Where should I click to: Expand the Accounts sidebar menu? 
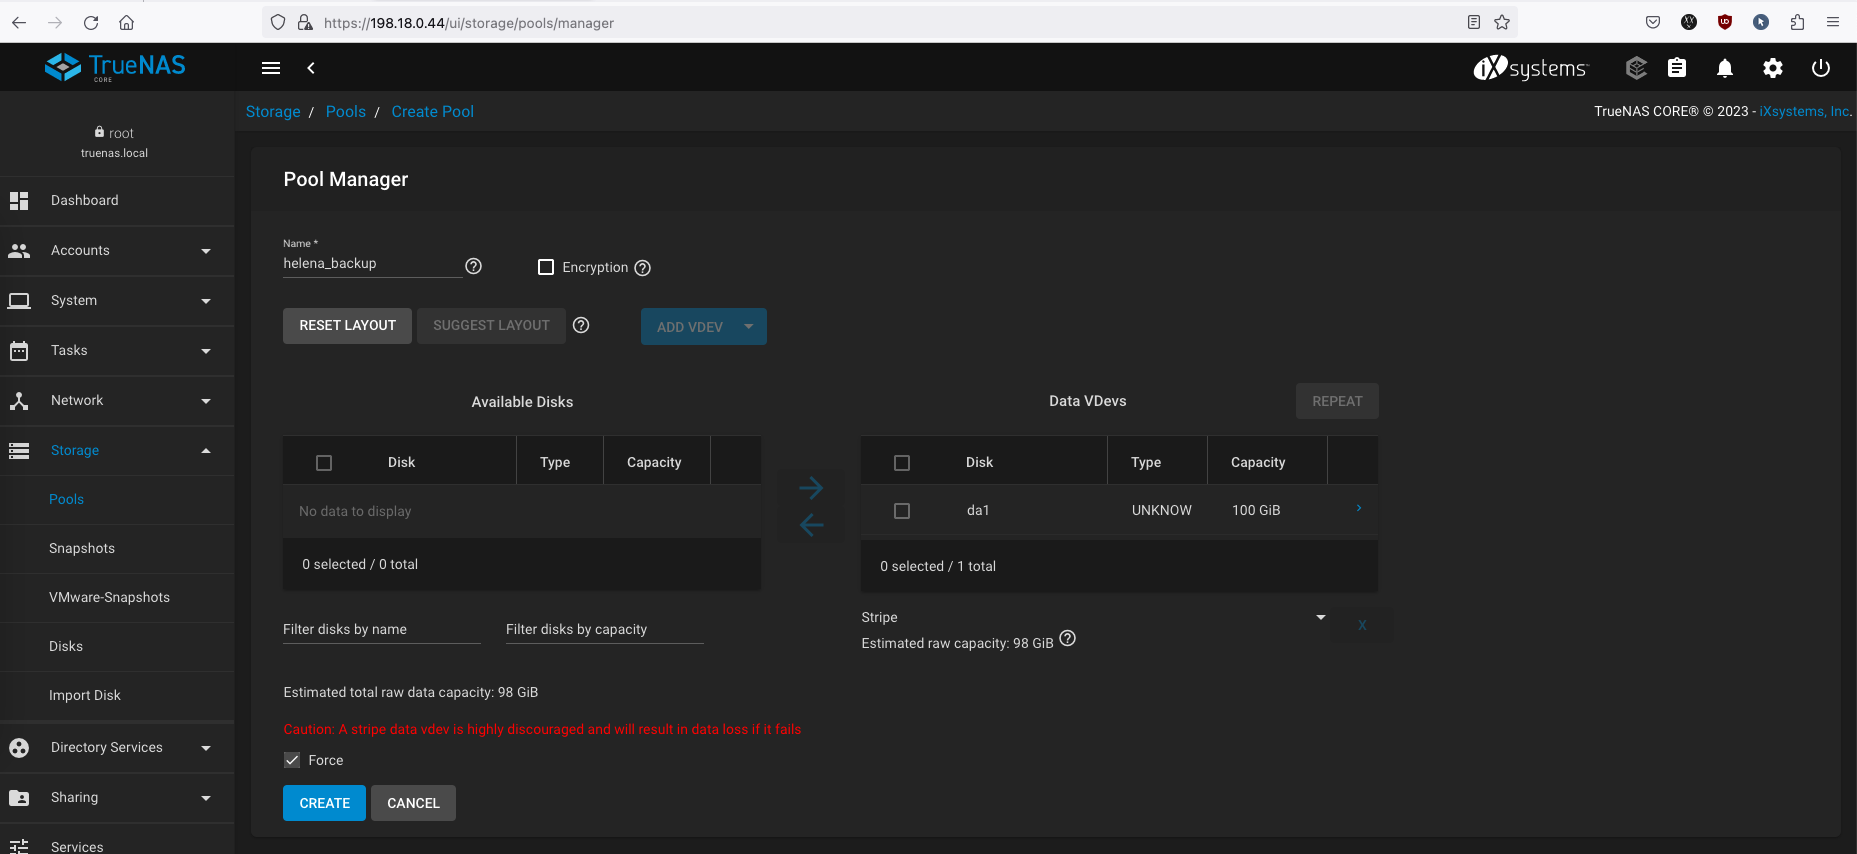(x=117, y=251)
